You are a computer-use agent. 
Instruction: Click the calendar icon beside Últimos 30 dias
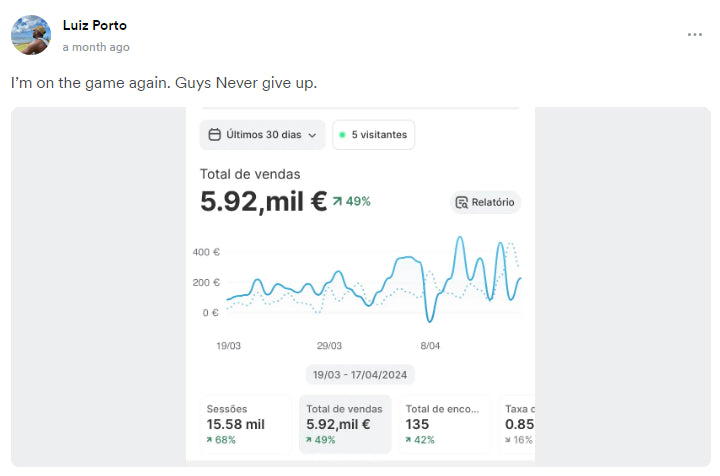(x=214, y=135)
